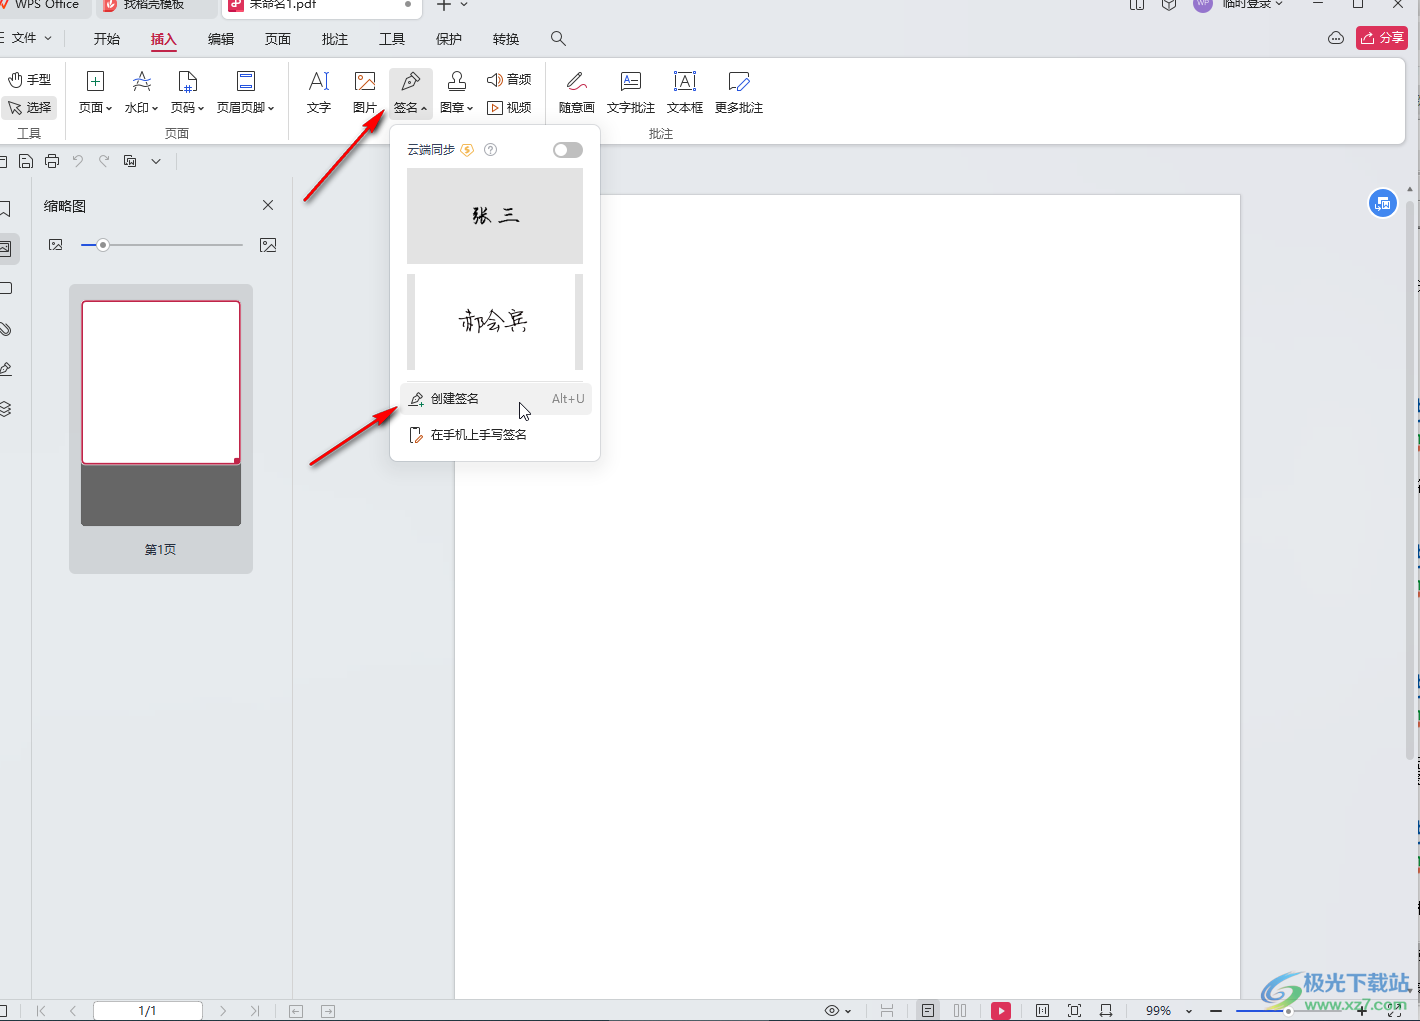
Task: Open the search magnifier in menu bar
Action: point(558,39)
